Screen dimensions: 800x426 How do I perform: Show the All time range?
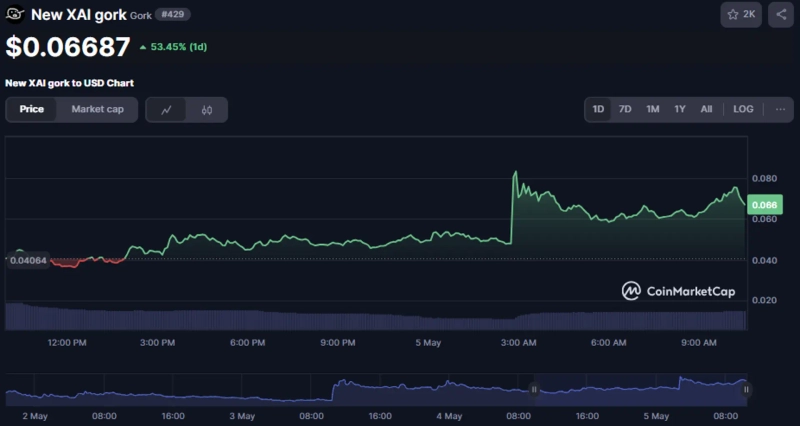706,109
